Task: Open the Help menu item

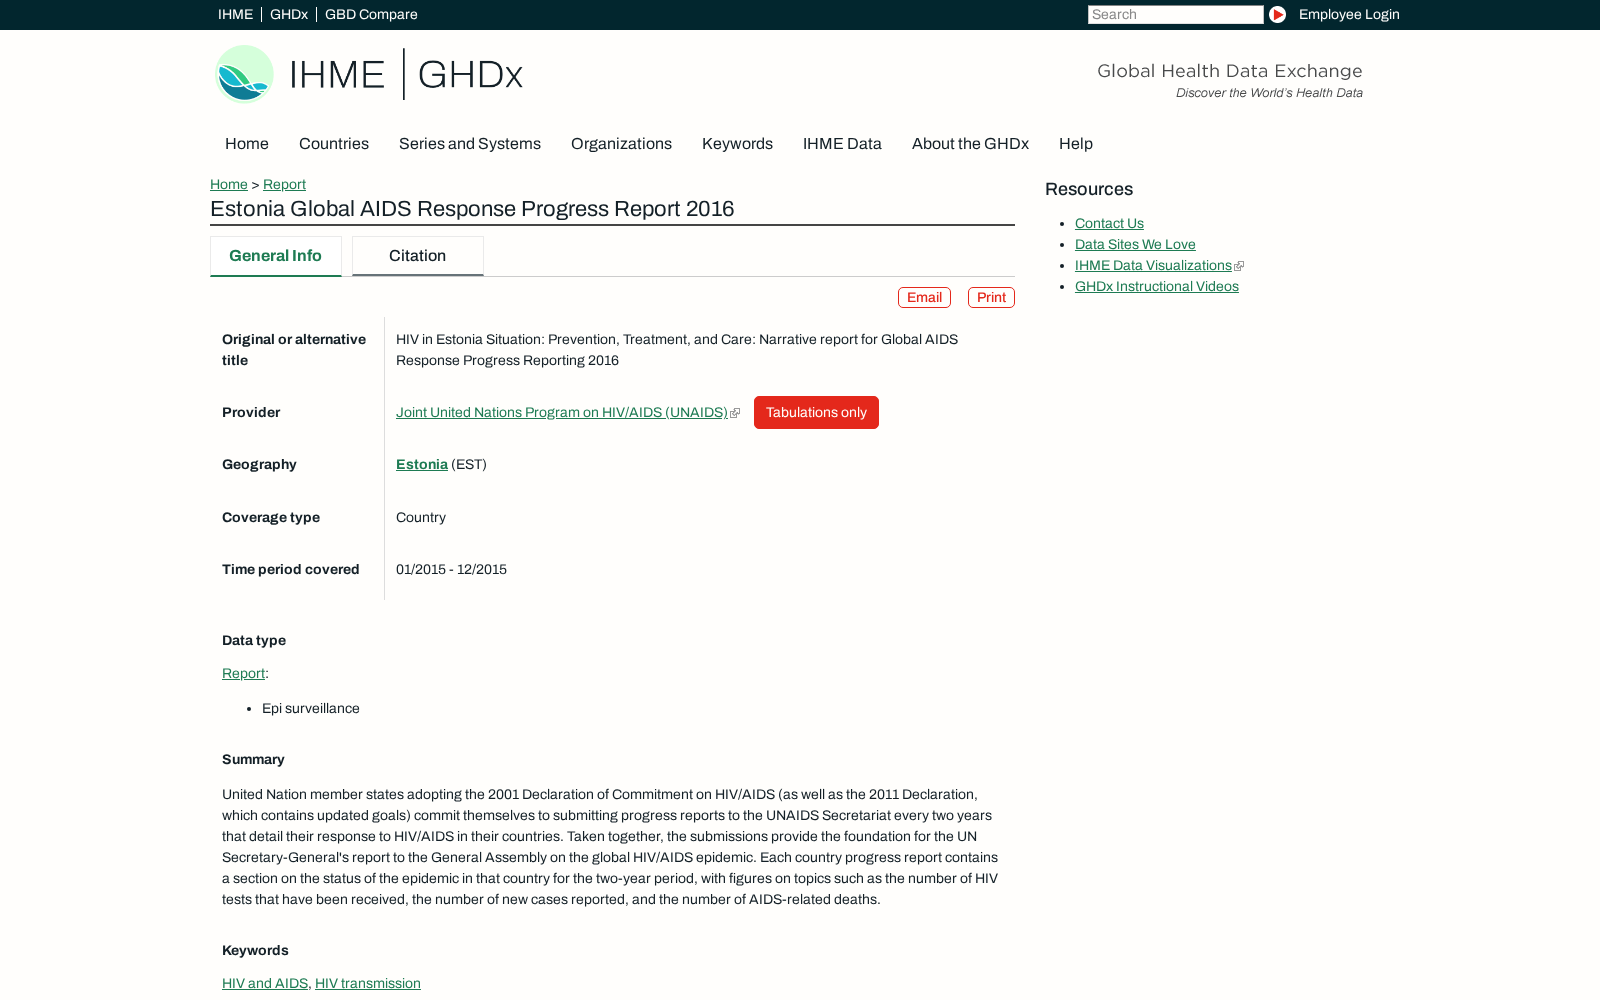Action: pyautogui.click(x=1076, y=144)
